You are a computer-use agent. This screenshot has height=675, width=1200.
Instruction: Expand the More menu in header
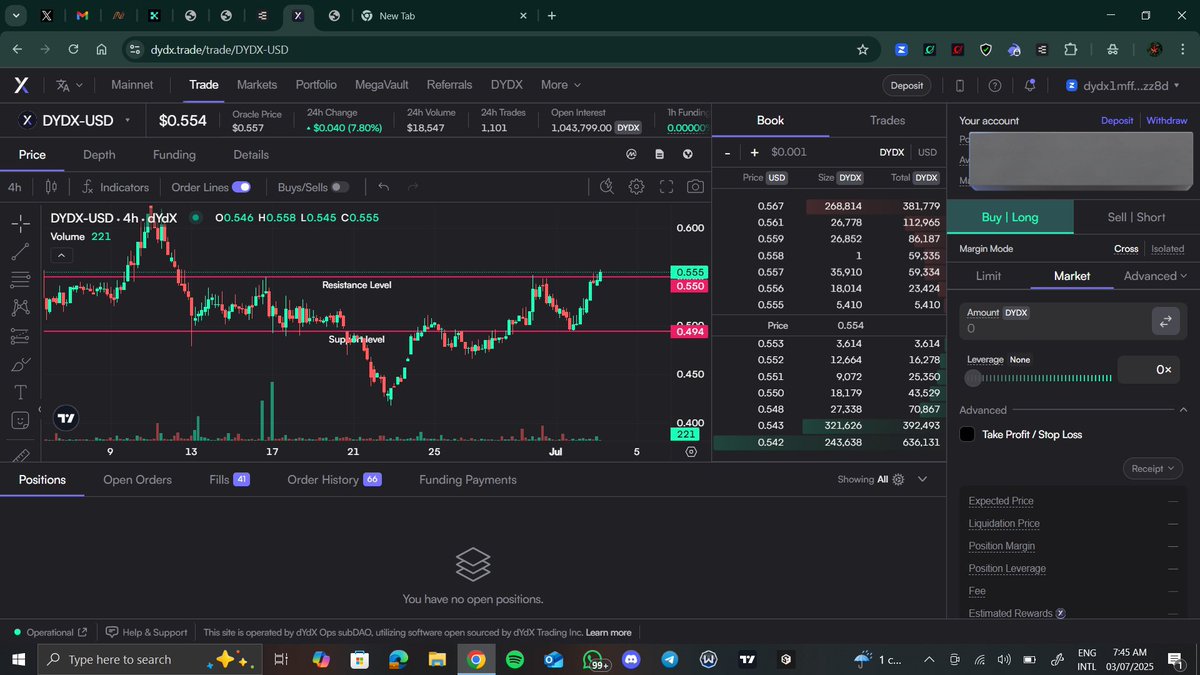coord(560,86)
